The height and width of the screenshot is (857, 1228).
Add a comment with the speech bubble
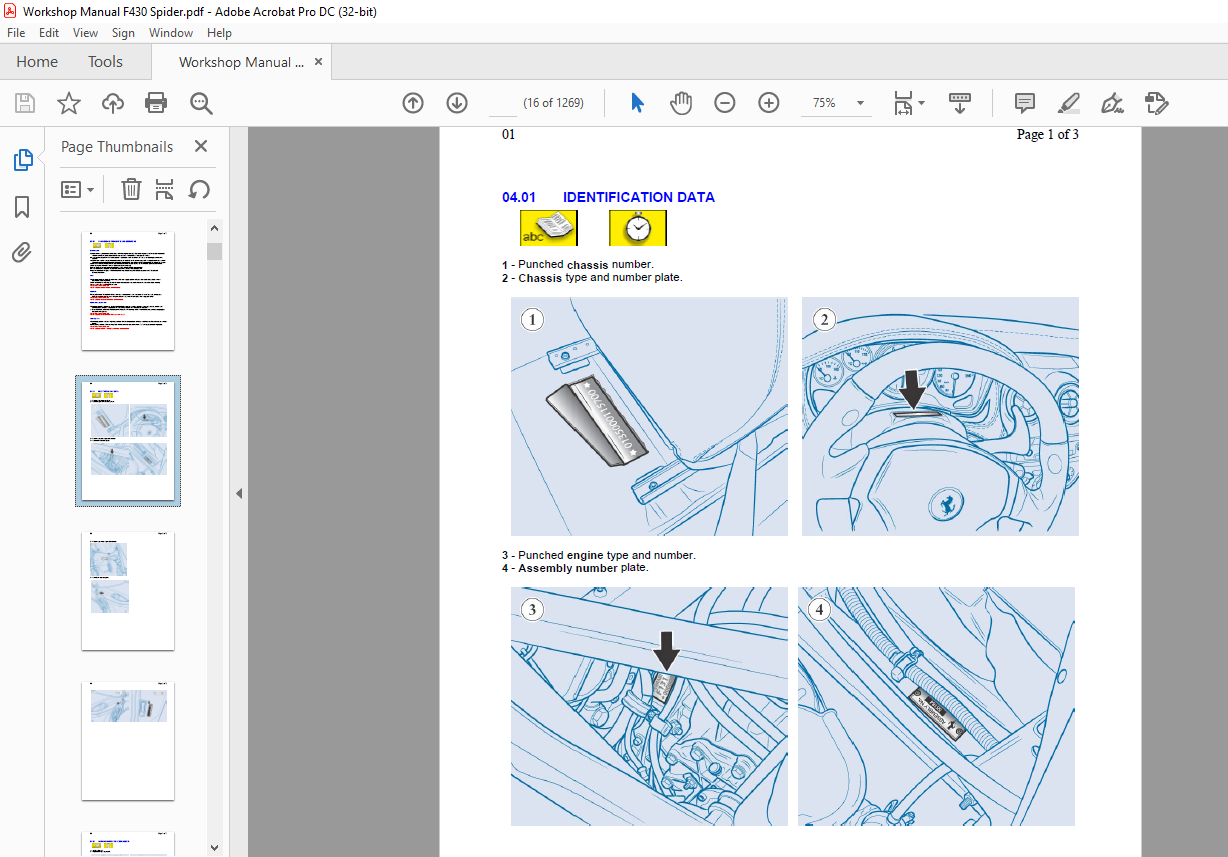point(1025,103)
